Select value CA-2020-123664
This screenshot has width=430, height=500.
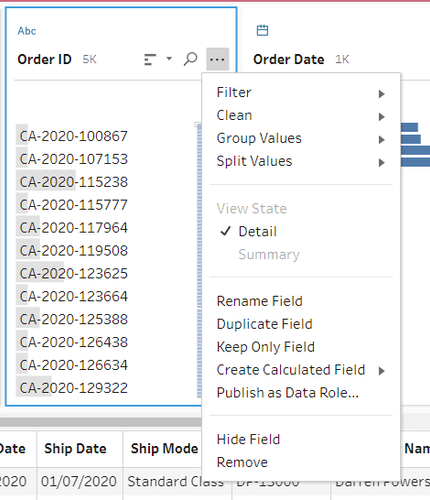(x=73, y=297)
